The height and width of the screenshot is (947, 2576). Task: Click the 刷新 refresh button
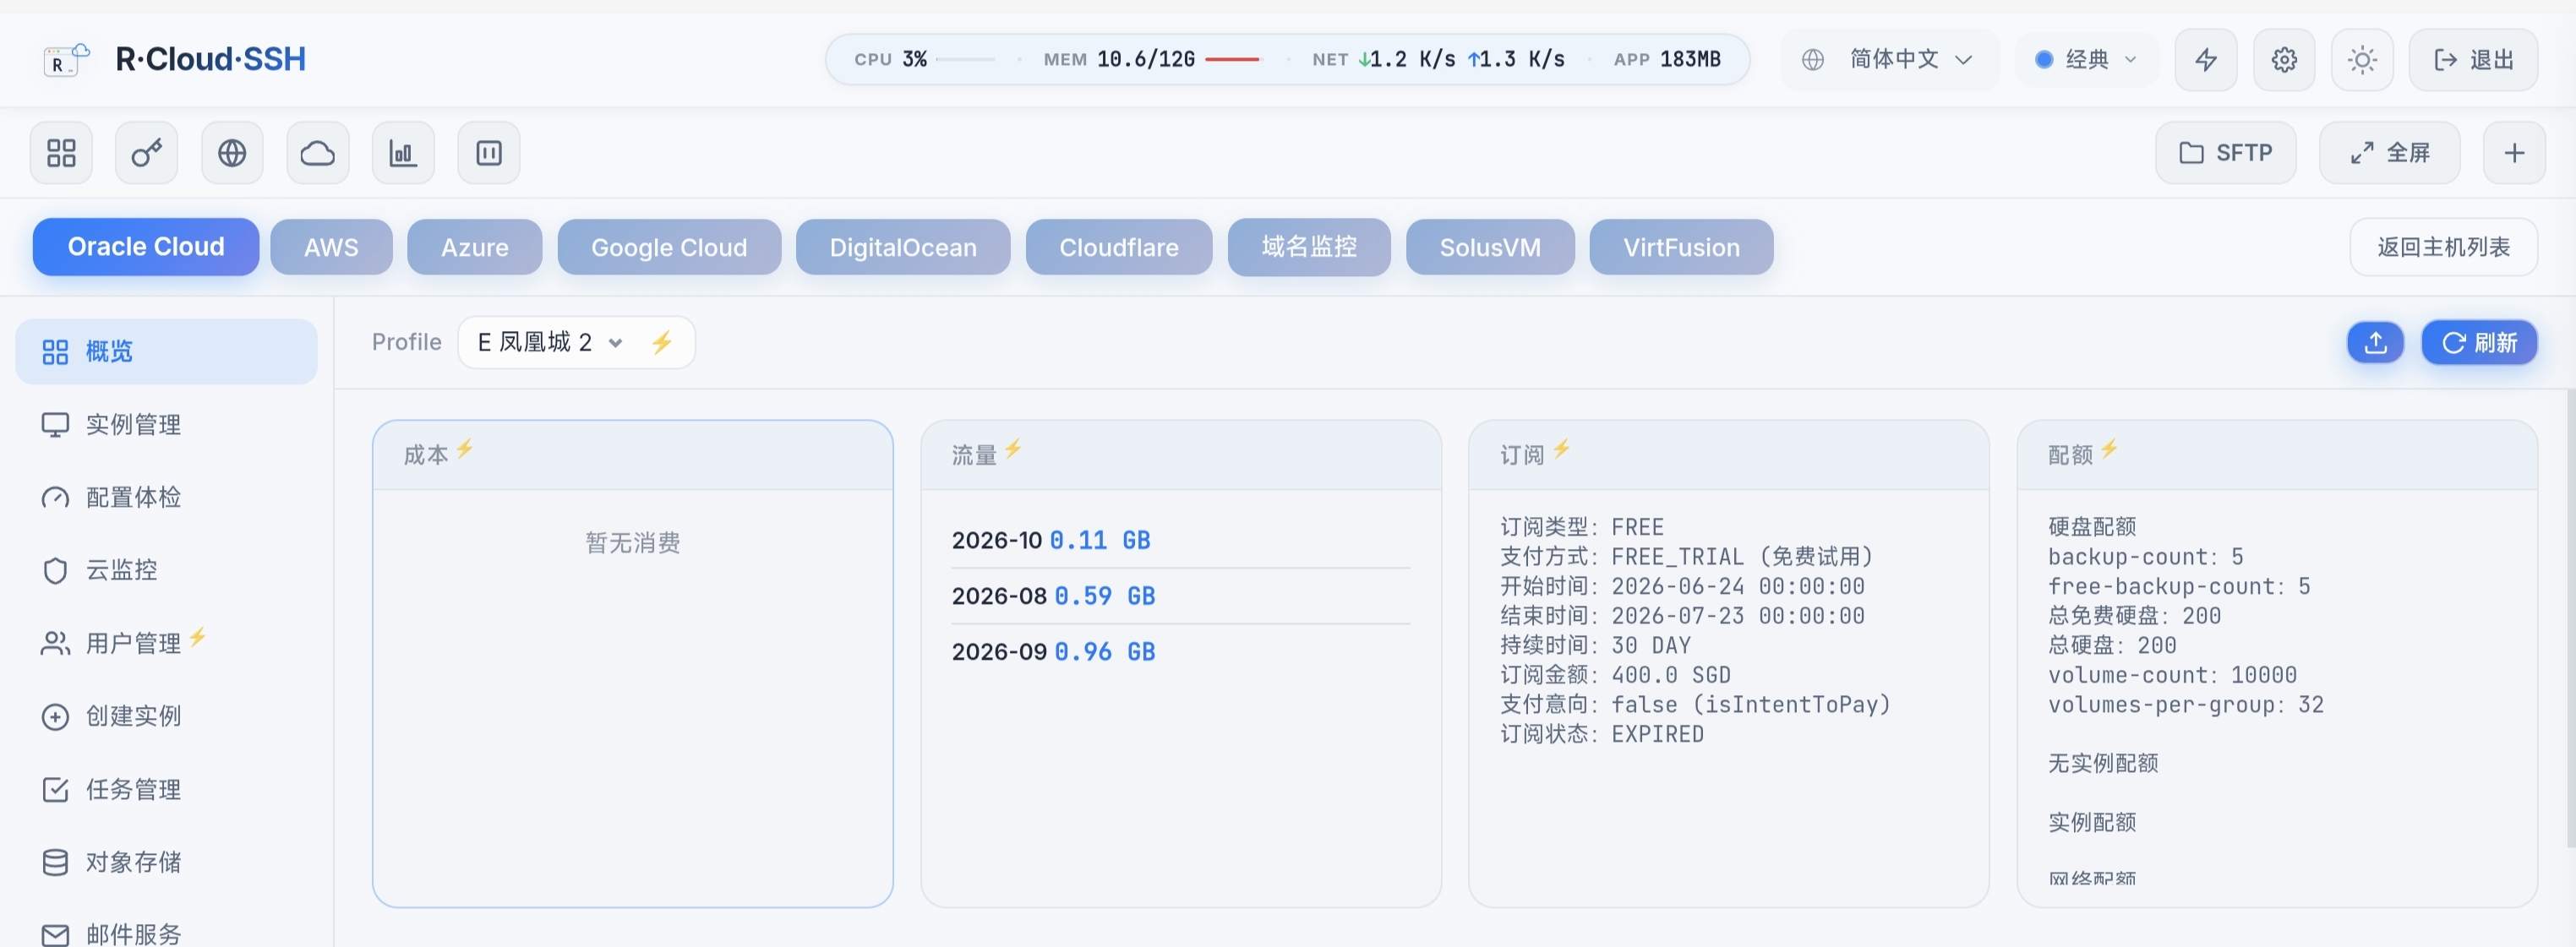2479,343
